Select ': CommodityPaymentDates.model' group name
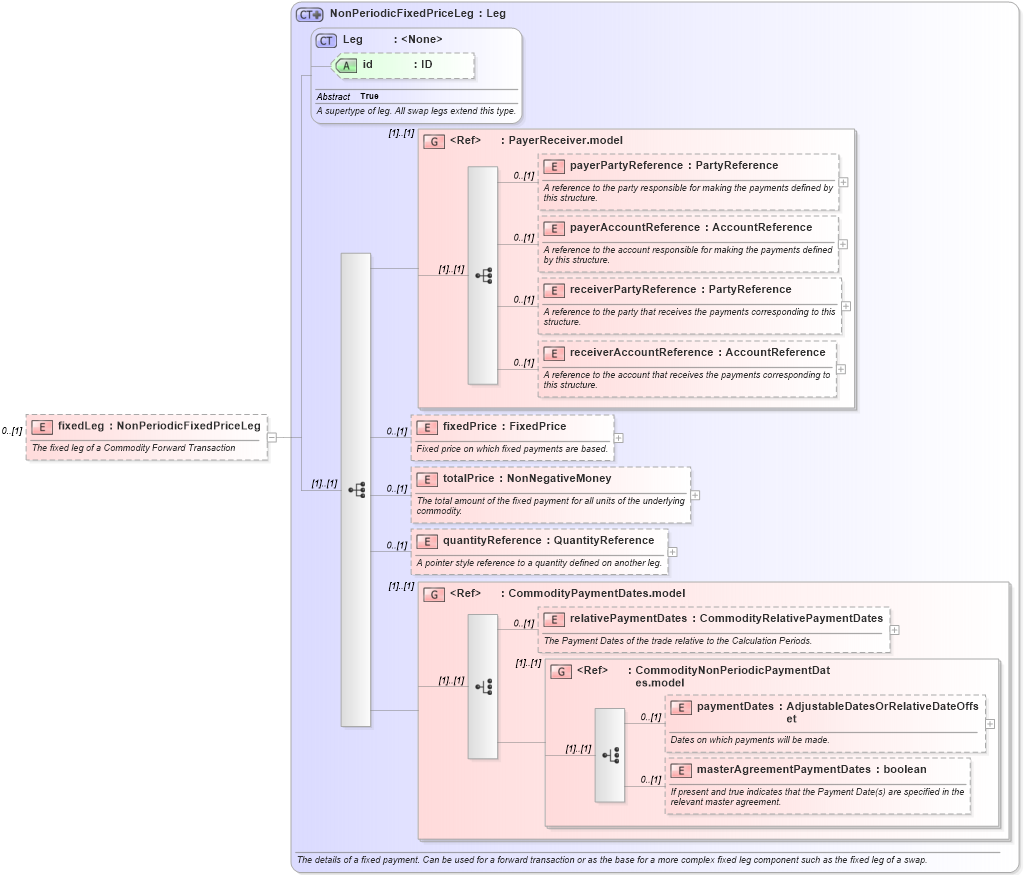Image resolution: width=1024 pixels, height=875 pixels. (x=593, y=594)
